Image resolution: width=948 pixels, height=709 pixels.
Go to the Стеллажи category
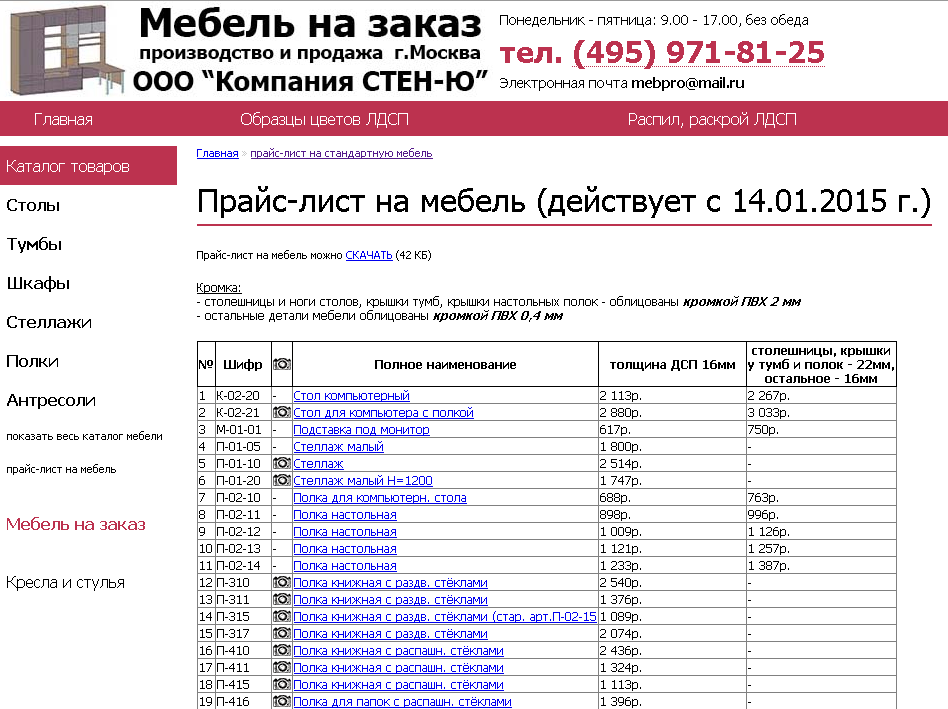tap(49, 322)
